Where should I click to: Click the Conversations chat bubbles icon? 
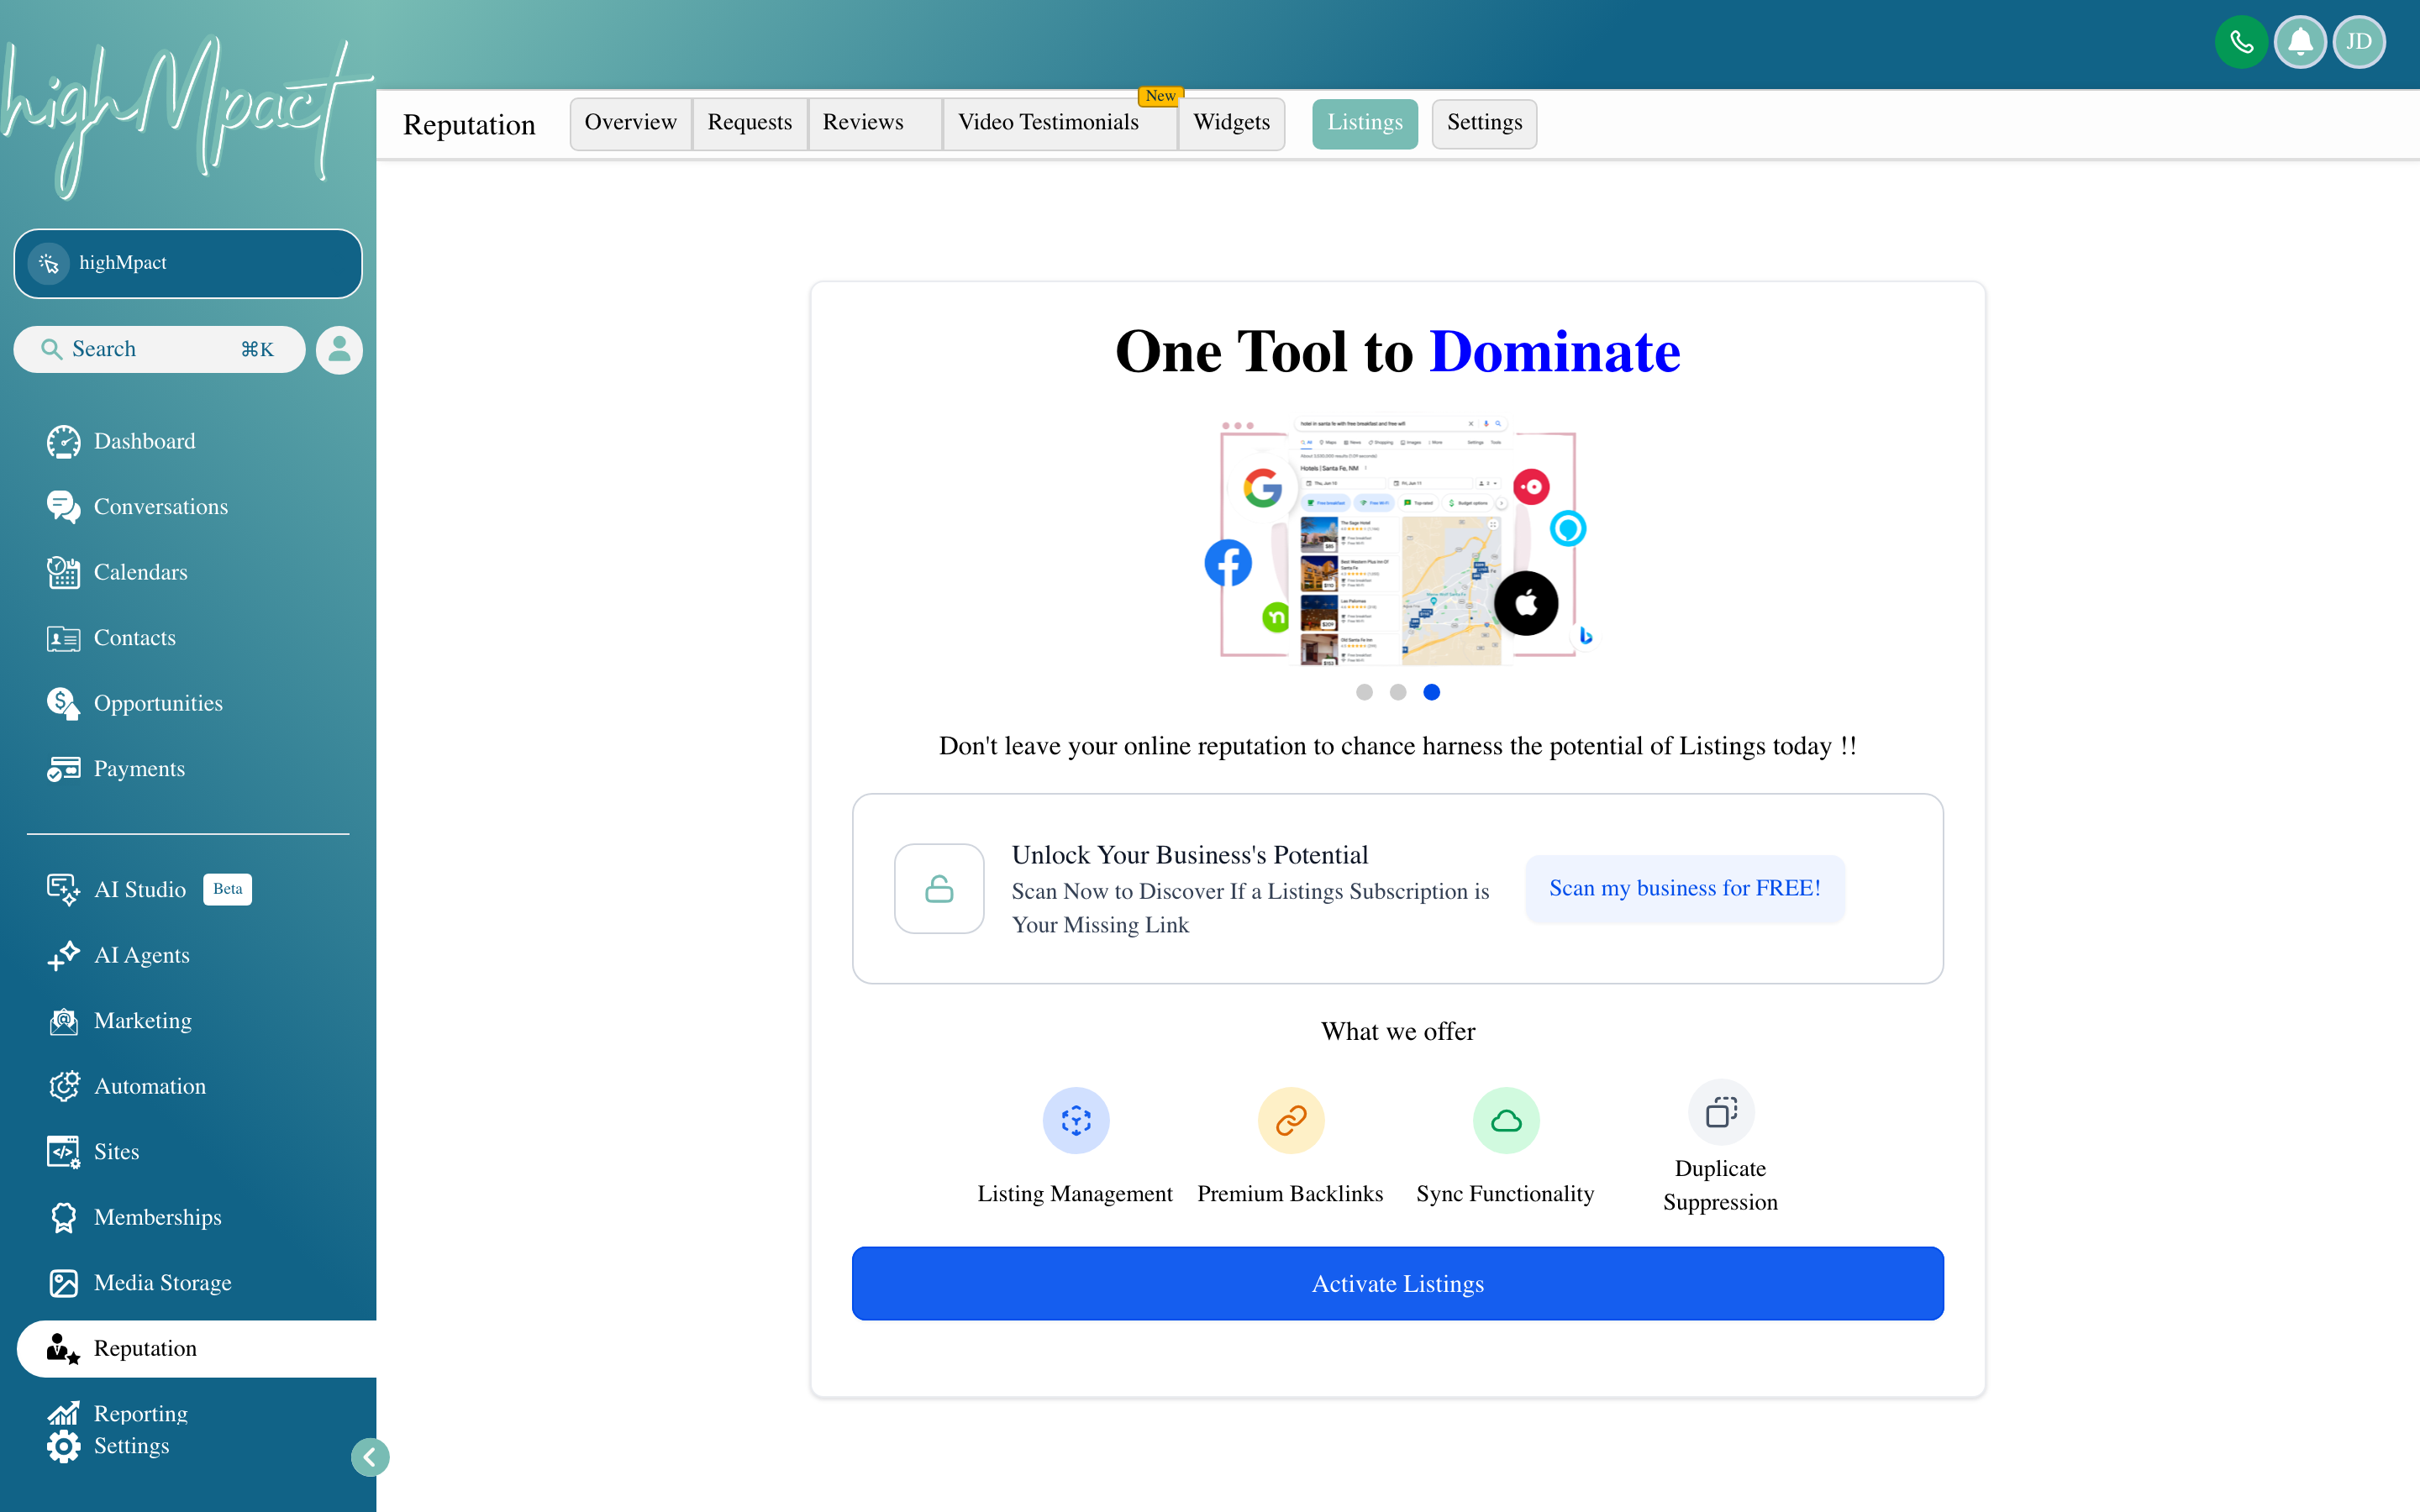[x=63, y=507]
